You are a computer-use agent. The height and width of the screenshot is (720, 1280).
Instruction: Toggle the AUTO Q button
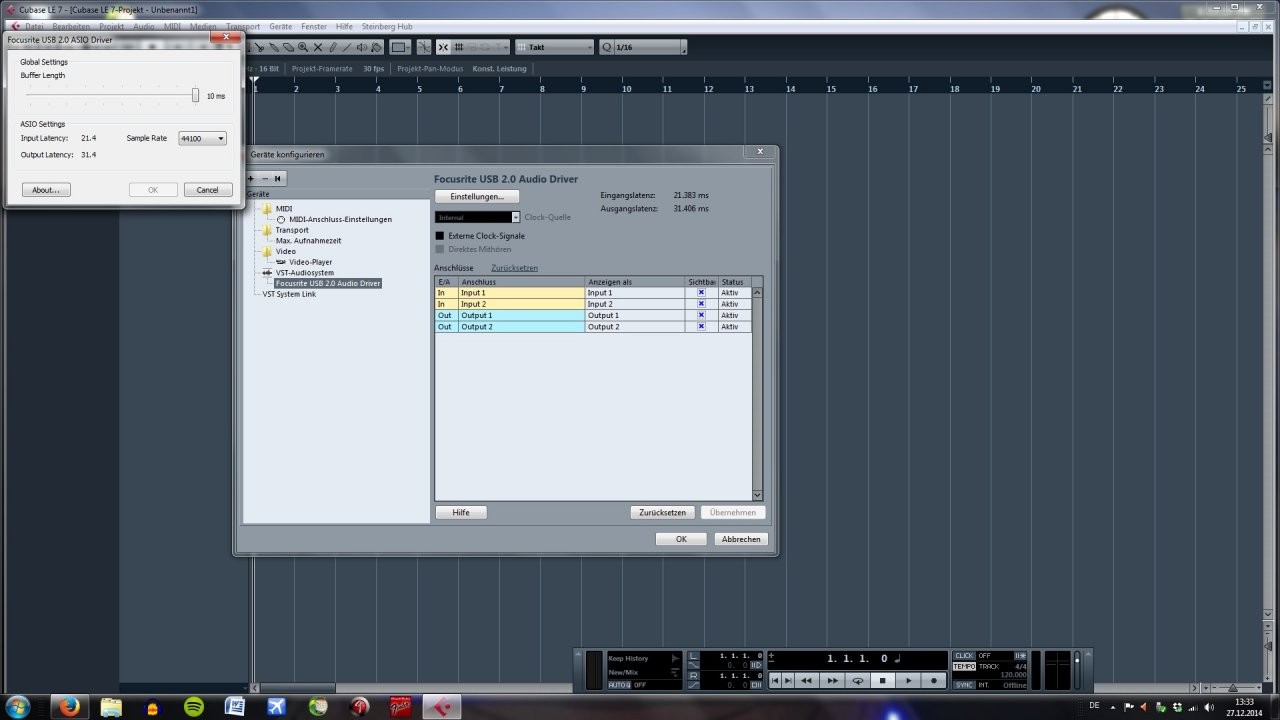click(x=619, y=685)
